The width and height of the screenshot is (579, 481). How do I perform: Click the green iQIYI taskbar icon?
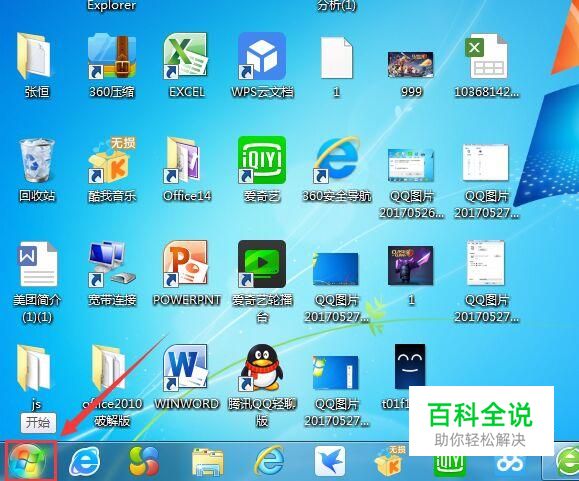click(x=449, y=465)
